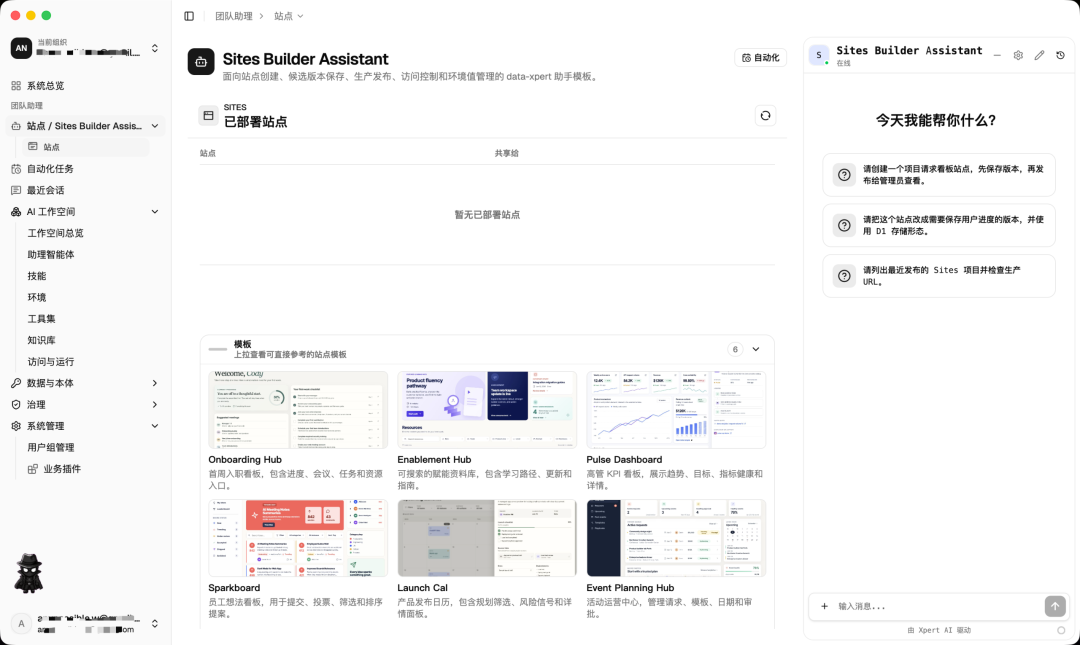Image resolution: width=1080 pixels, height=645 pixels.
Task: Collapse the AI 工作空间 section chevron
Action: click(x=155, y=212)
